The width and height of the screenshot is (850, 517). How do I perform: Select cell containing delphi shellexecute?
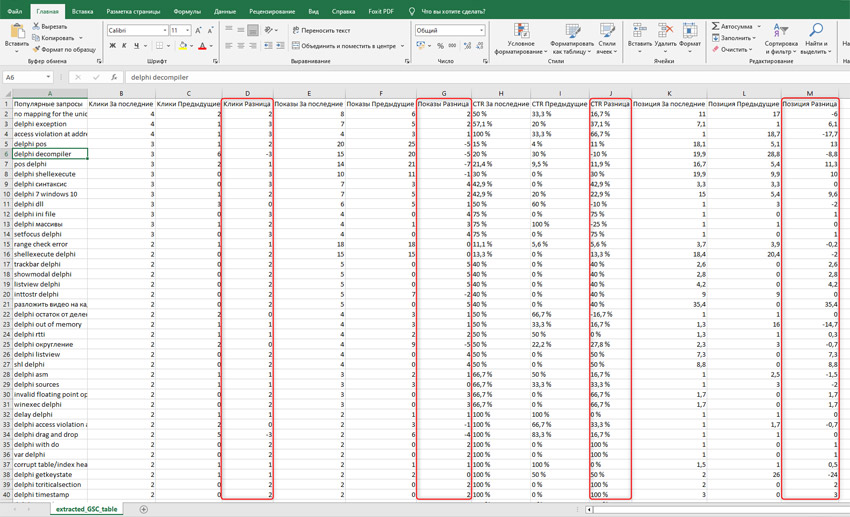point(49,174)
